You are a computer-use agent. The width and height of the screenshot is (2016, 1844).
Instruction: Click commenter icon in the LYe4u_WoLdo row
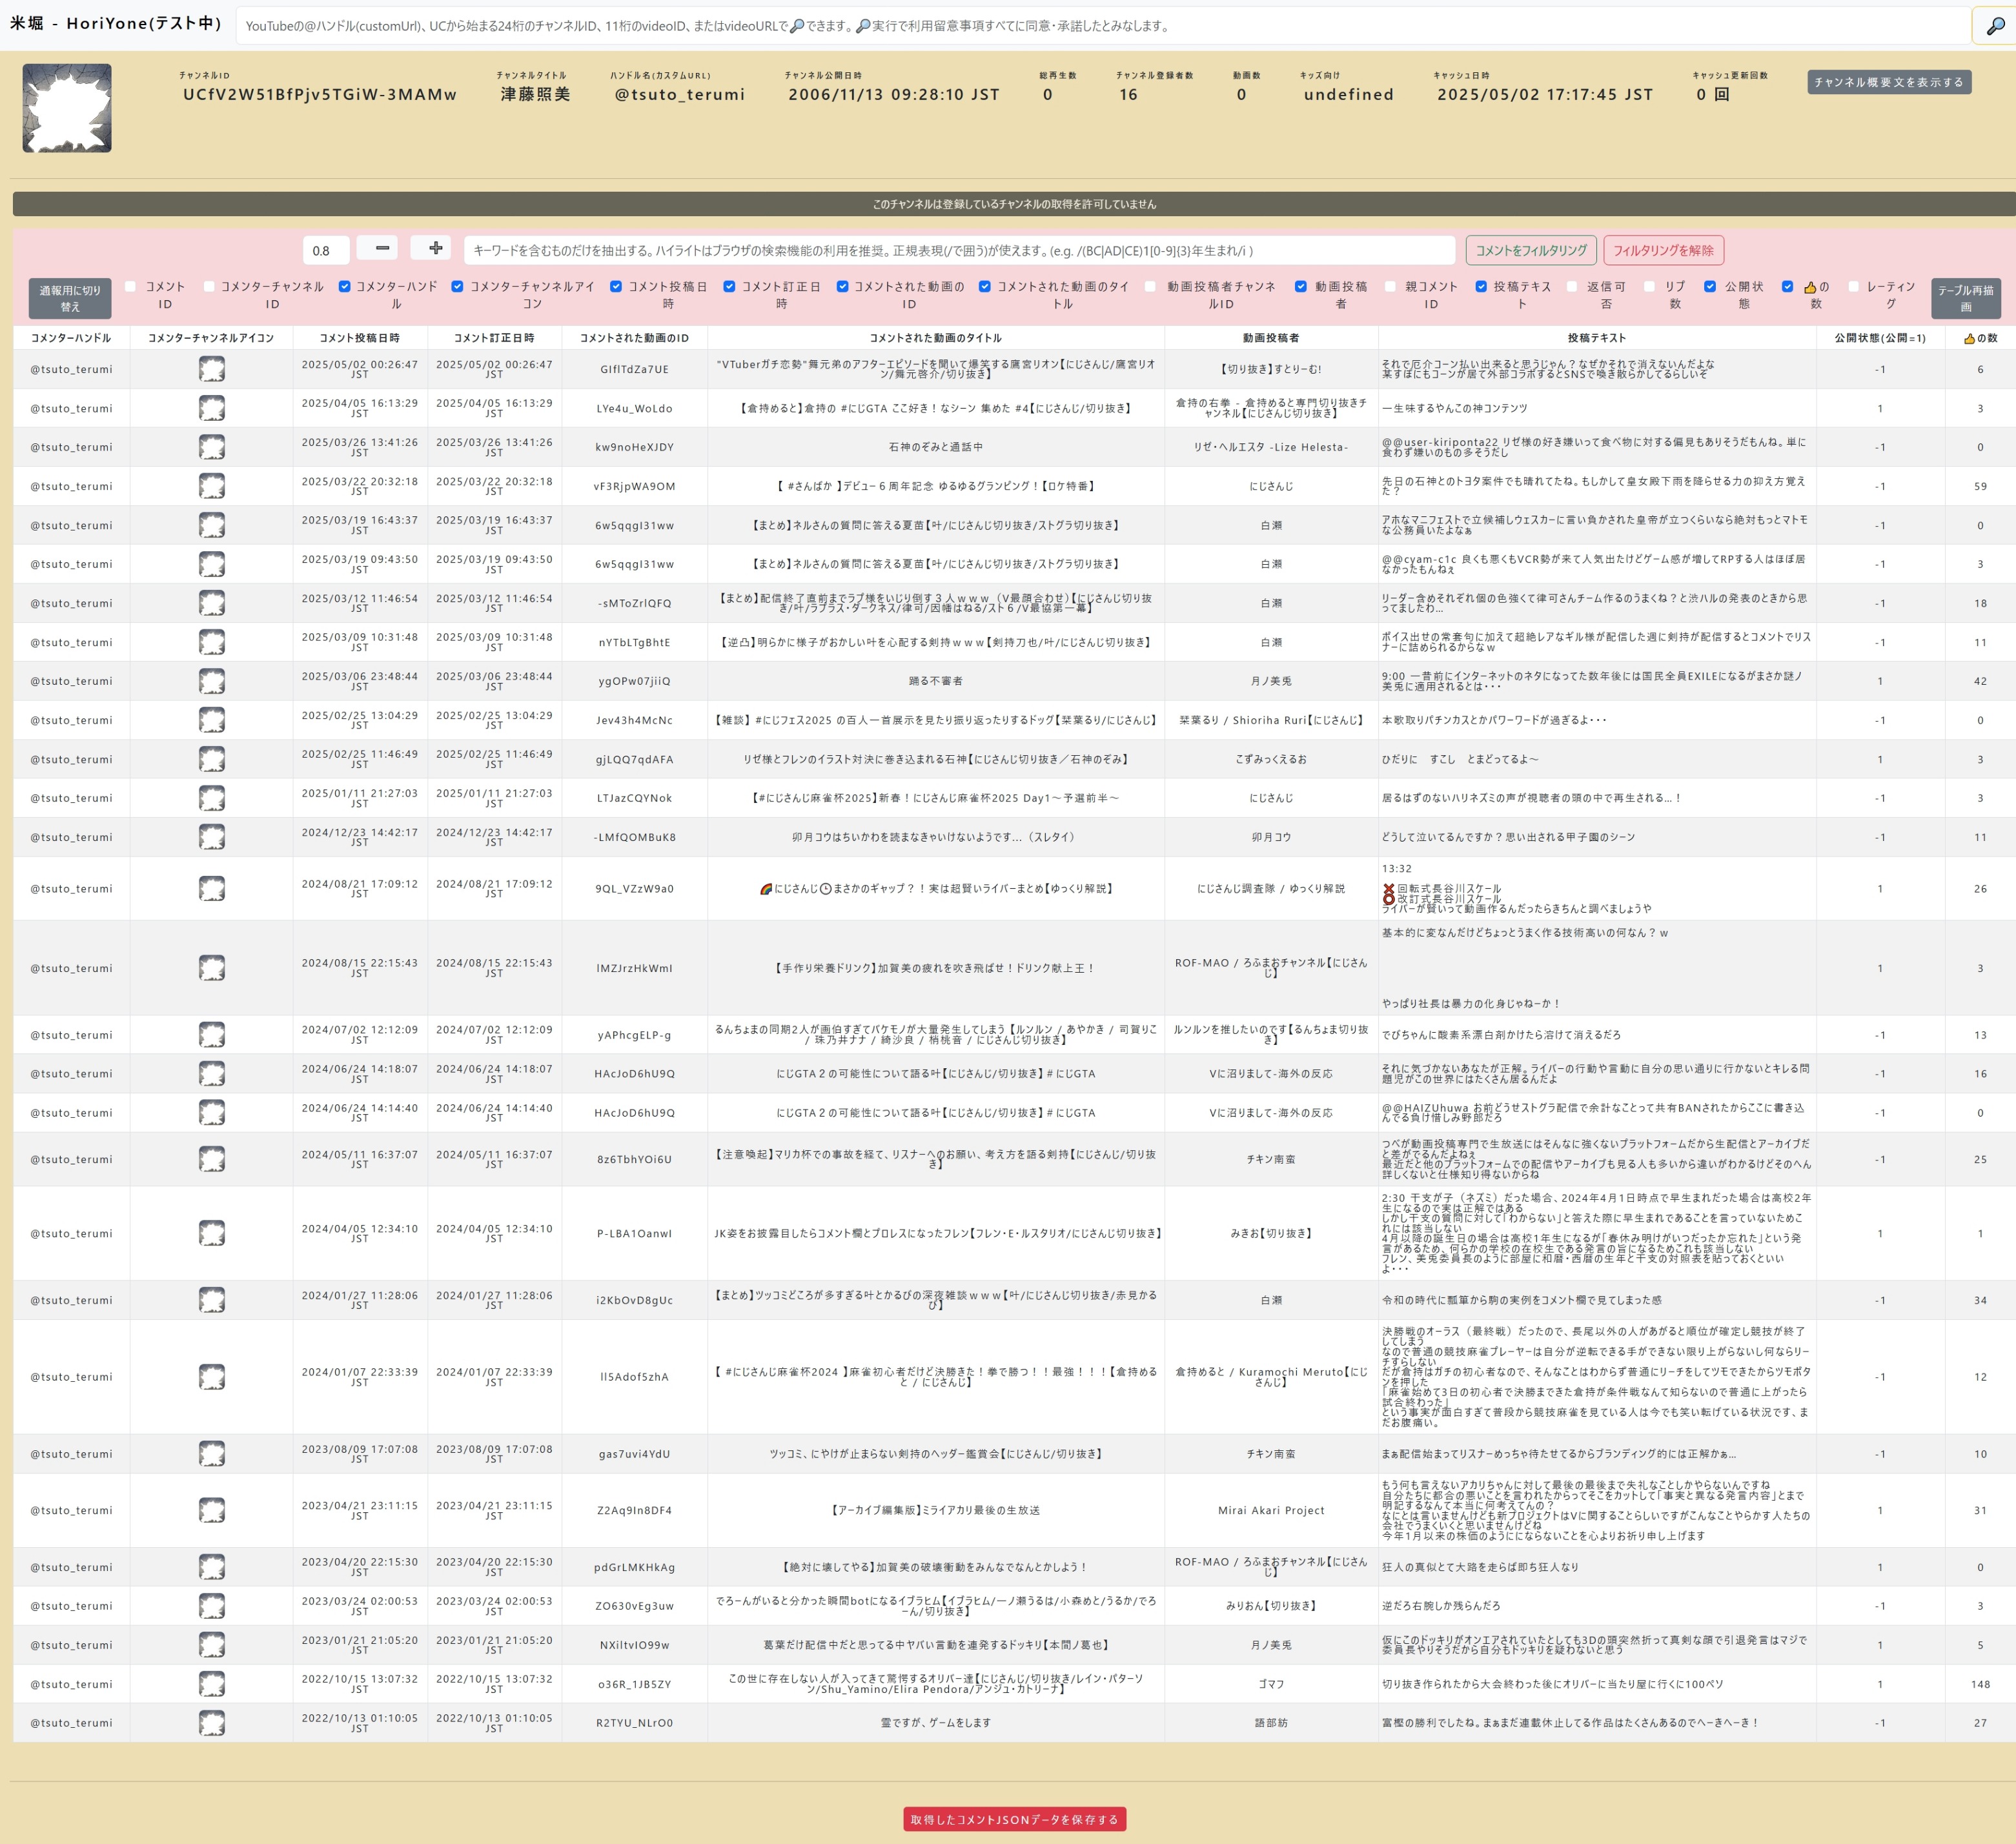211,408
